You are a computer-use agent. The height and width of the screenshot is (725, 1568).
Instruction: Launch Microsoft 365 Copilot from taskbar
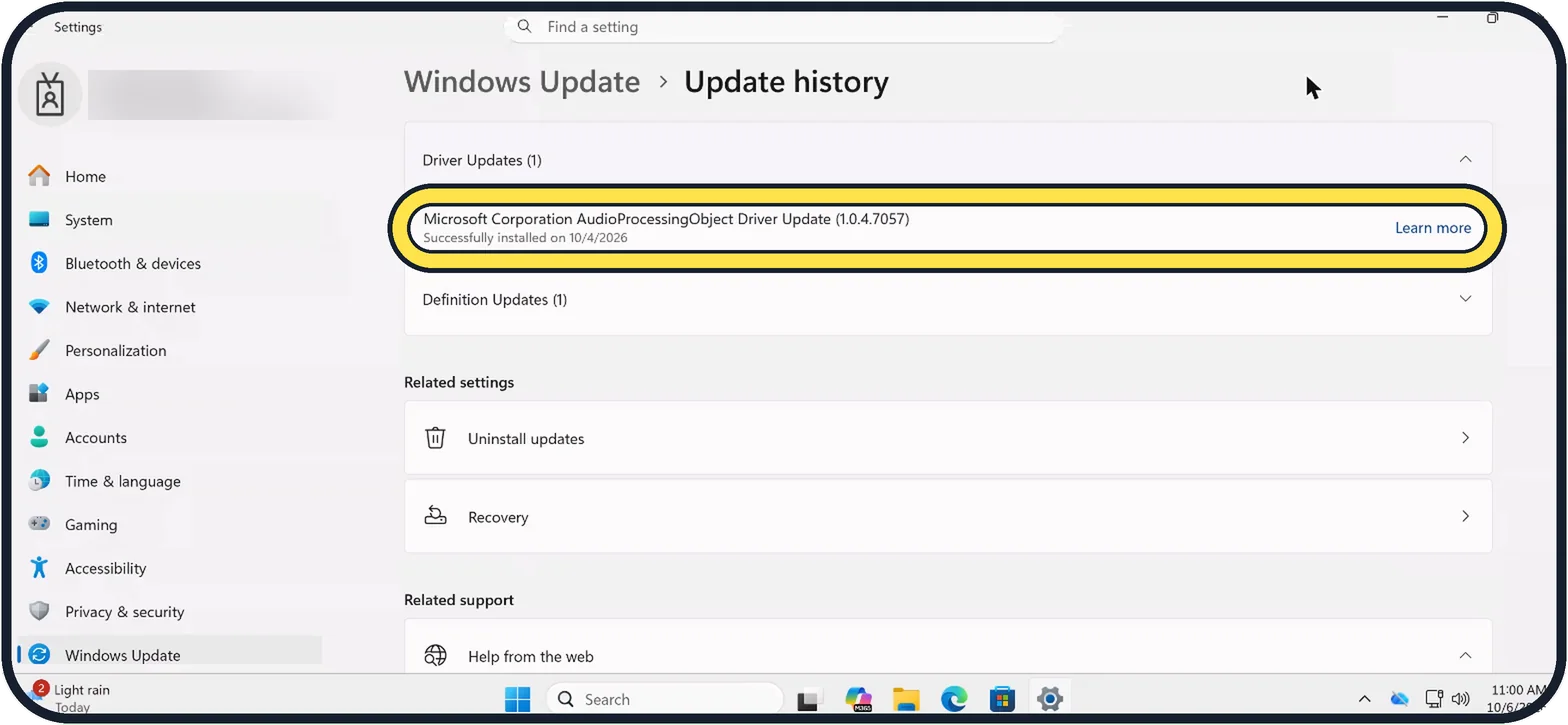click(x=859, y=699)
